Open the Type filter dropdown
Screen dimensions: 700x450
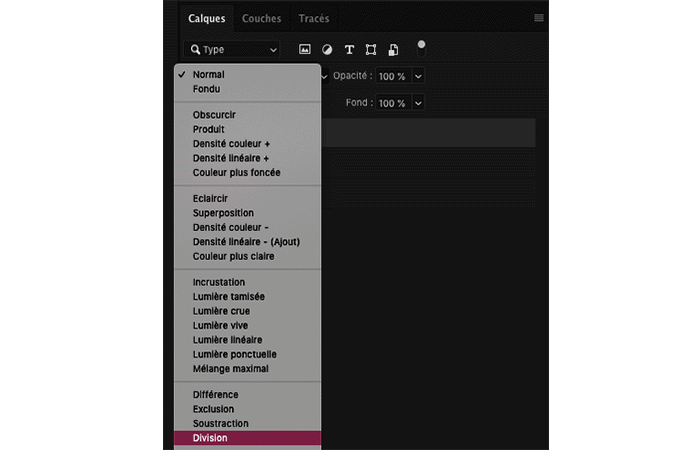[x=232, y=50]
